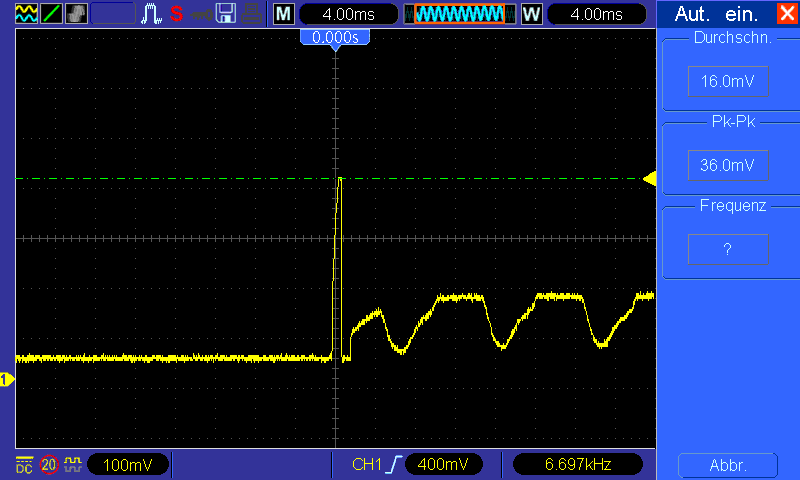Click the sine wave display icon

27,14
